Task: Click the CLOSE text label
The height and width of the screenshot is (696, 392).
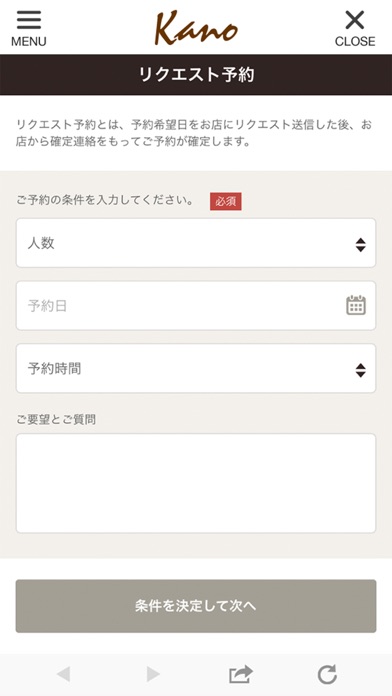Action: pyautogui.click(x=355, y=41)
